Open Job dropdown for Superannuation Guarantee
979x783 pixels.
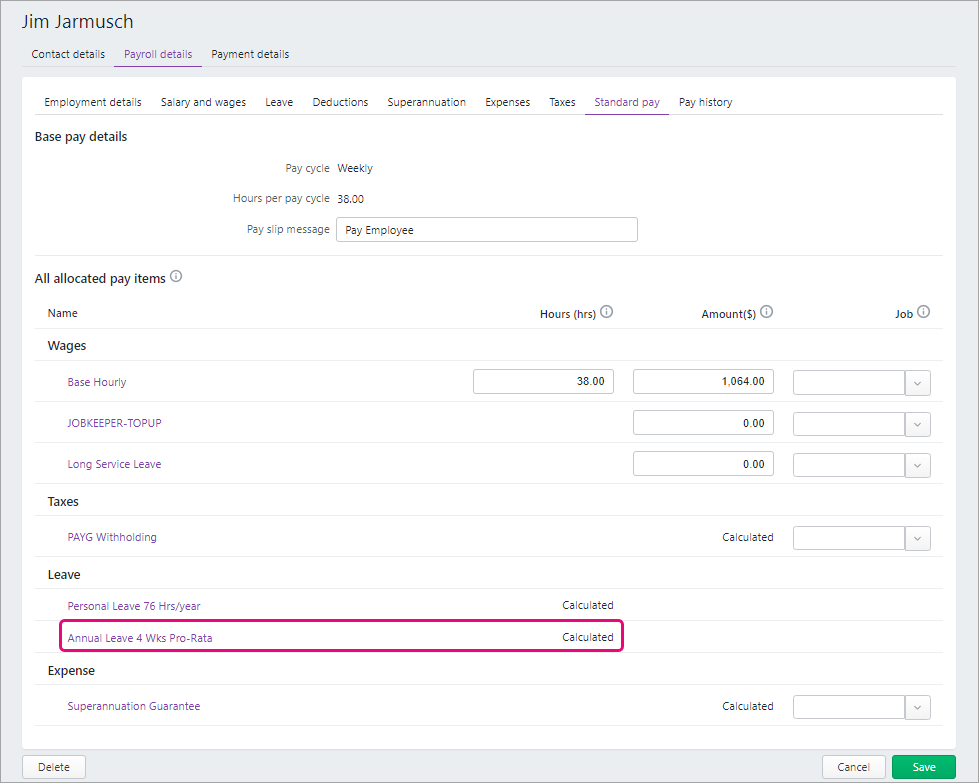pyautogui.click(x=917, y=707)
